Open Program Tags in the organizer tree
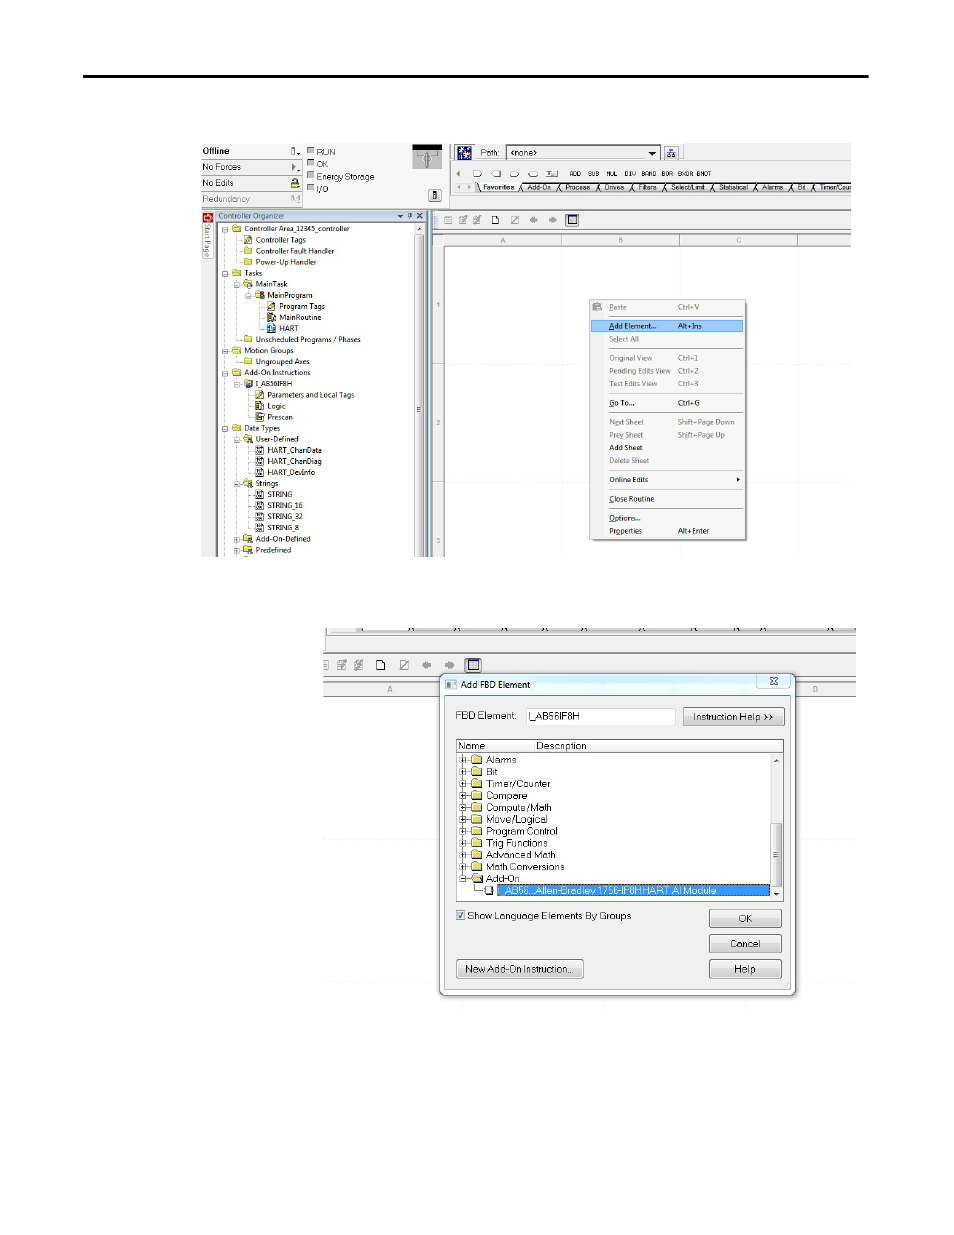The image size is (954, 1235). 302,306
